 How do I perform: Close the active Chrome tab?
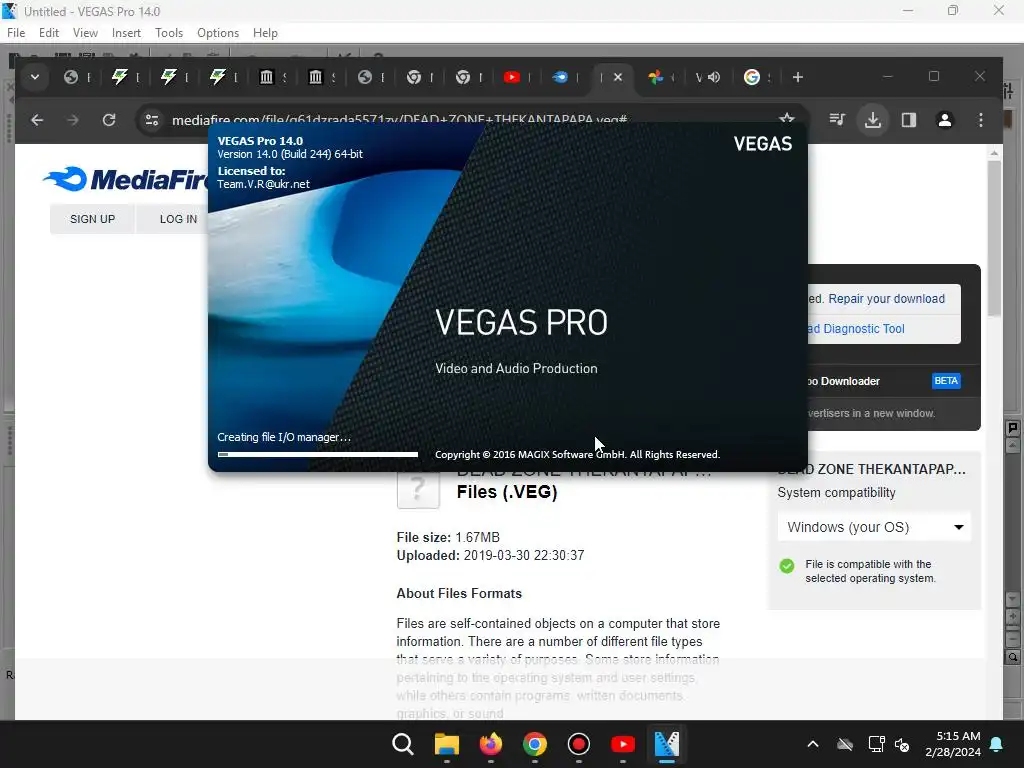(618, 77)
